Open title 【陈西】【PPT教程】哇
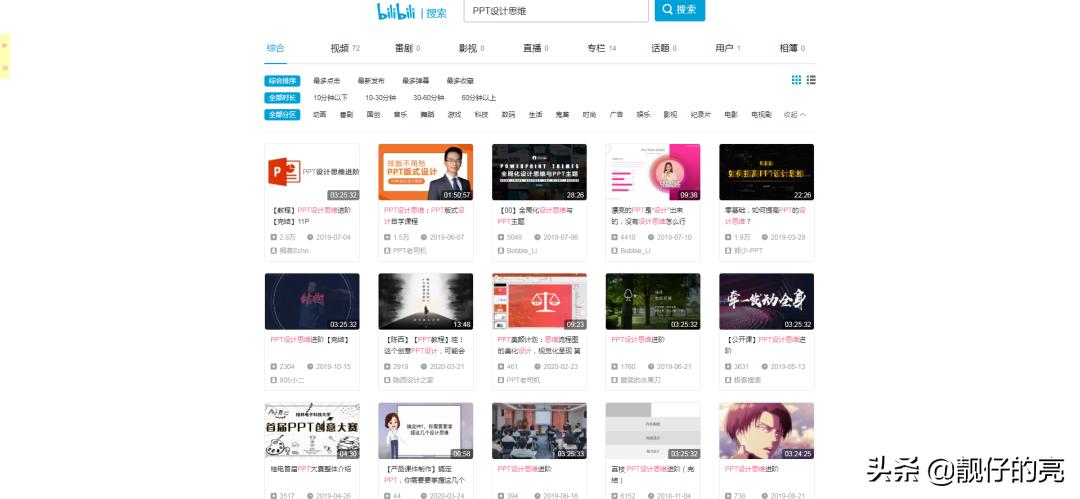1080x499 pixels. coord(424,345)
